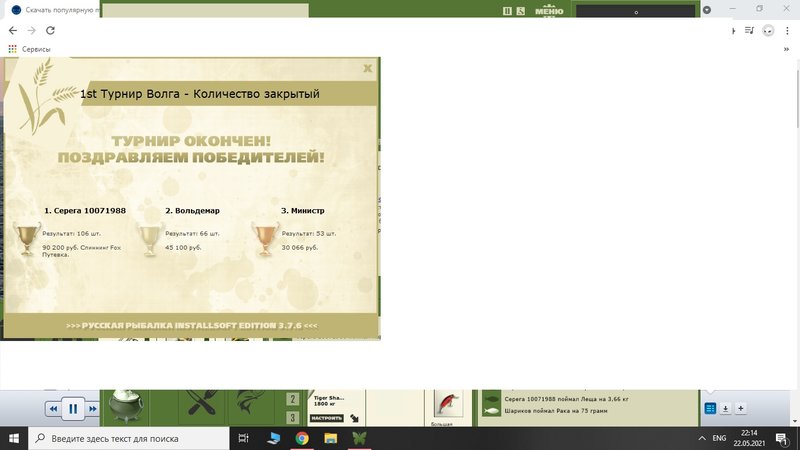Go back in the browser
Image resolution: width=800 pixels, height=450 pixels.
point(13,31)
